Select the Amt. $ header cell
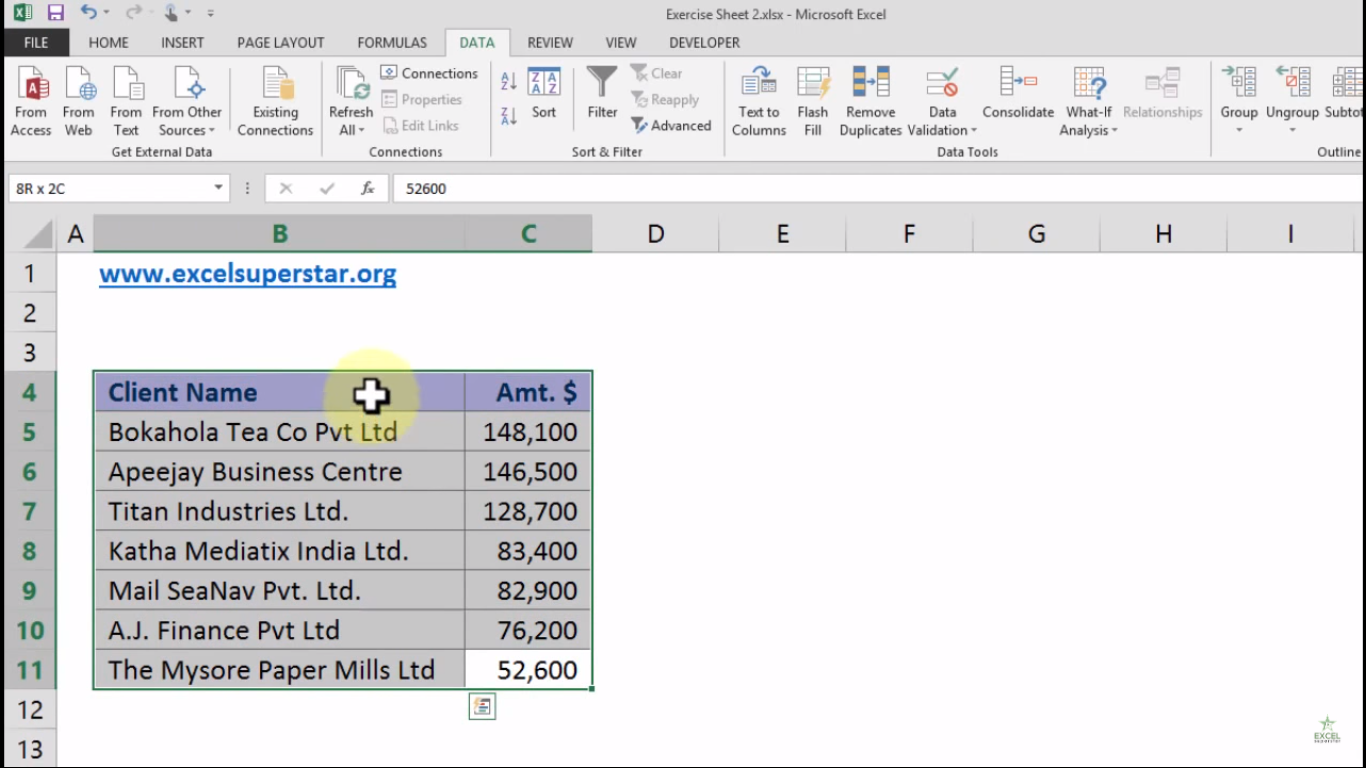Screen dimensions: 1366x768 [528, 392]
